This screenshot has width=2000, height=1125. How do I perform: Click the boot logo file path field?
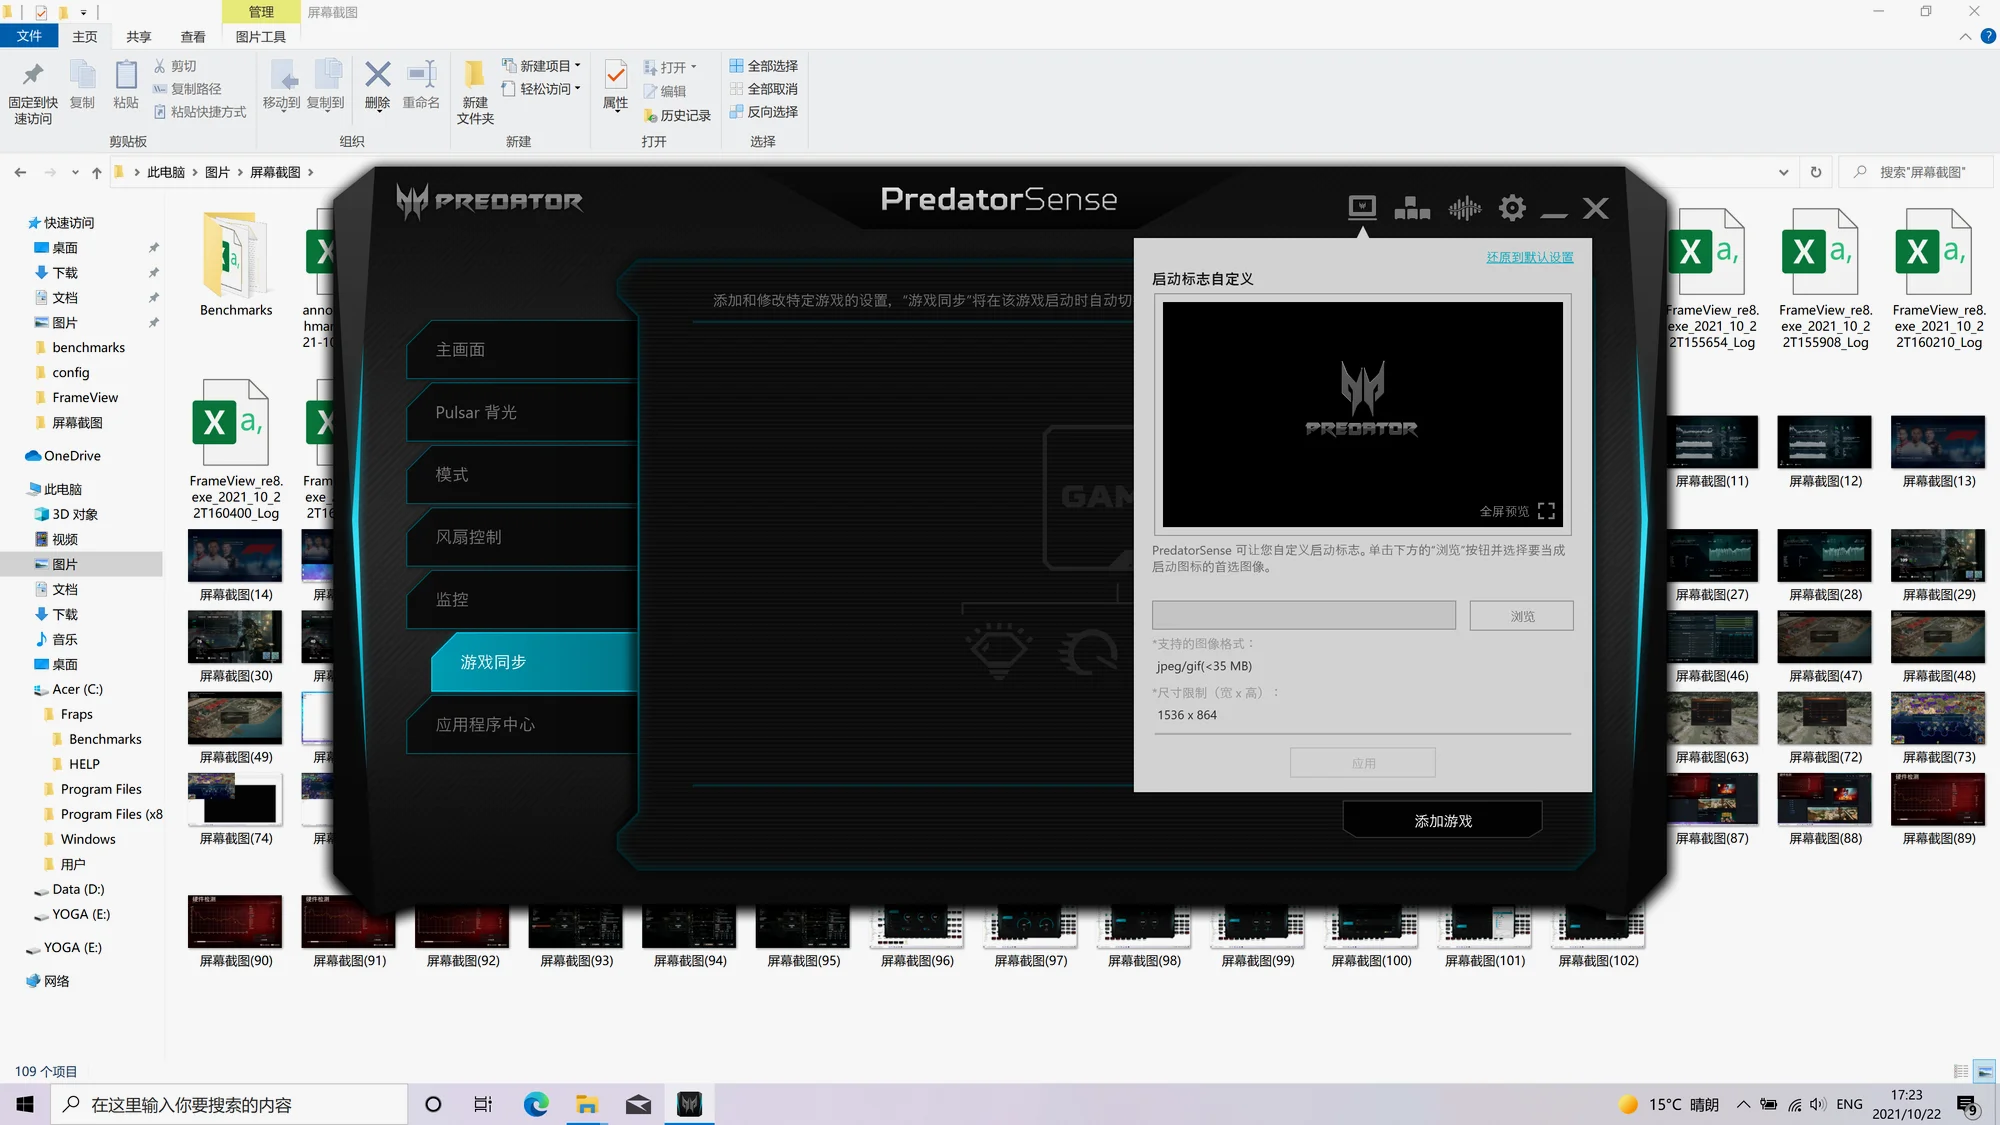1304,615
